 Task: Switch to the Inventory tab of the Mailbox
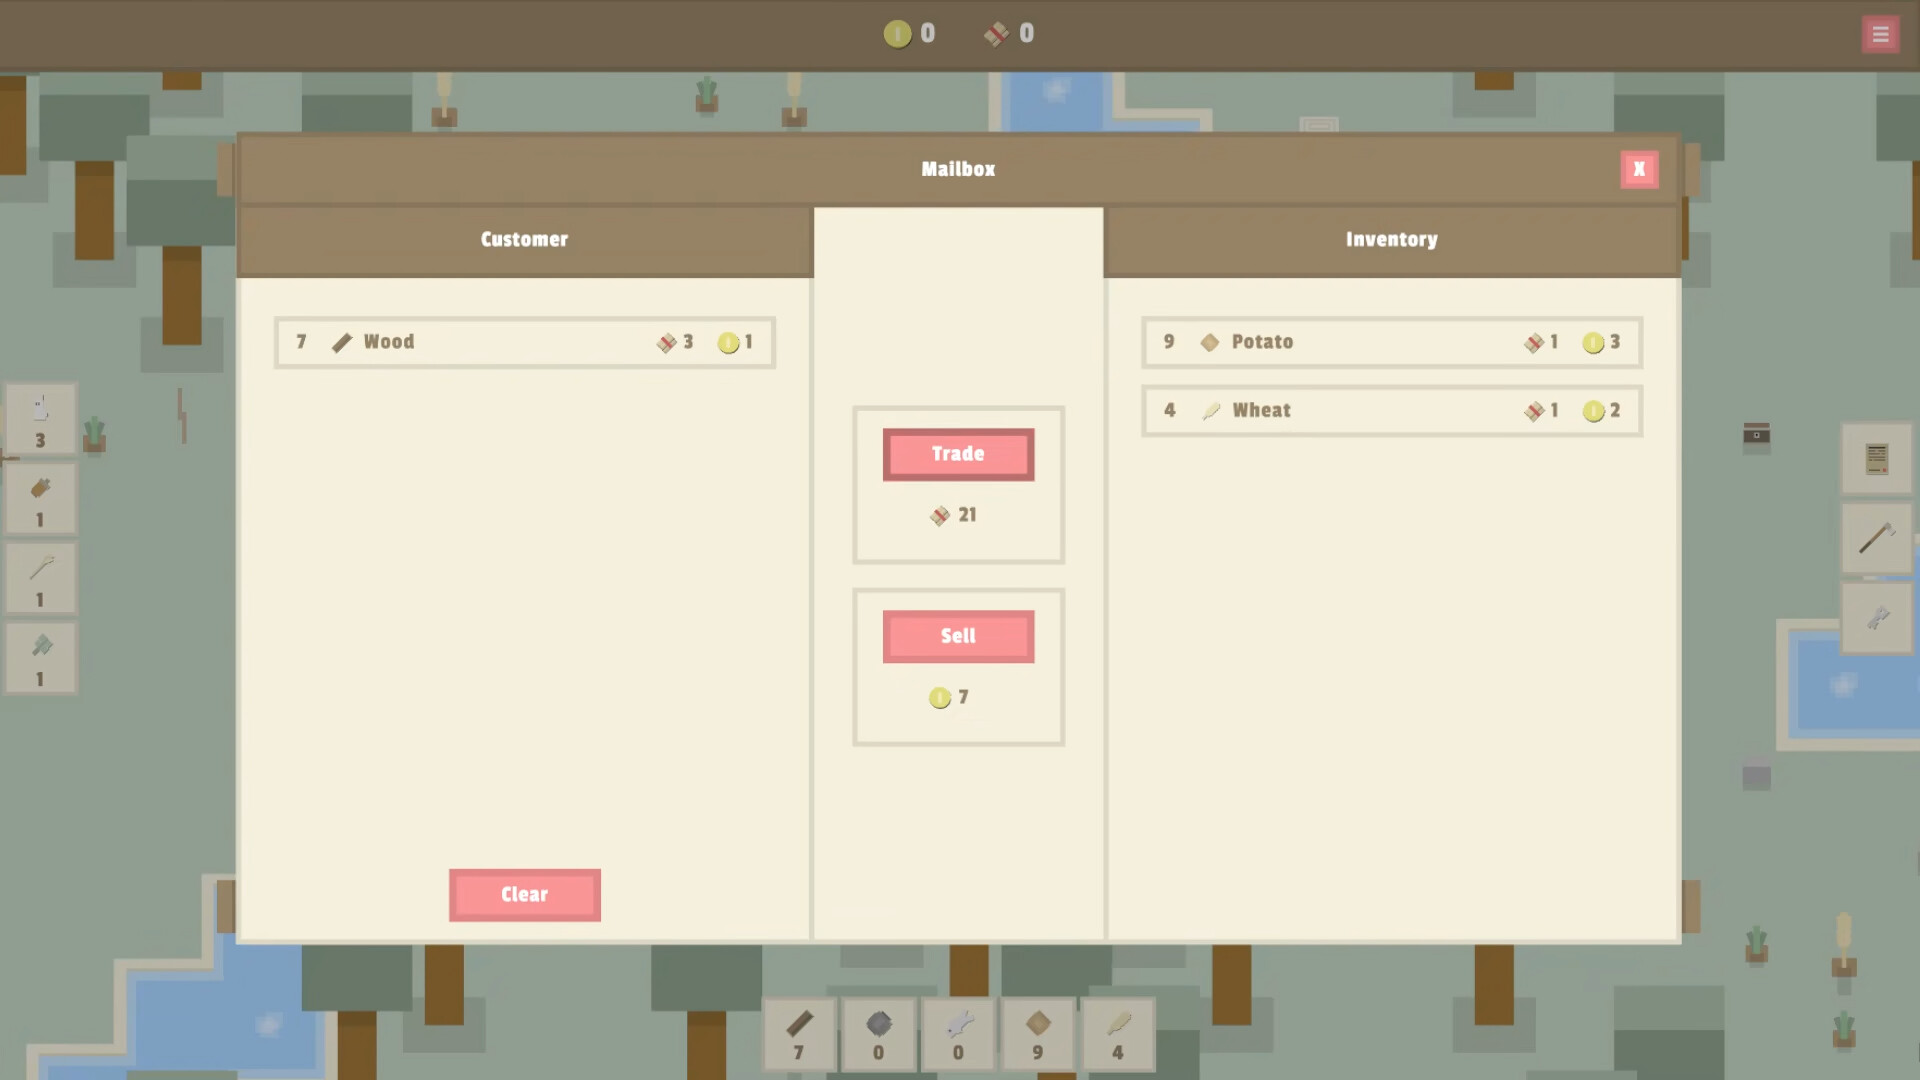point(1391,239)
